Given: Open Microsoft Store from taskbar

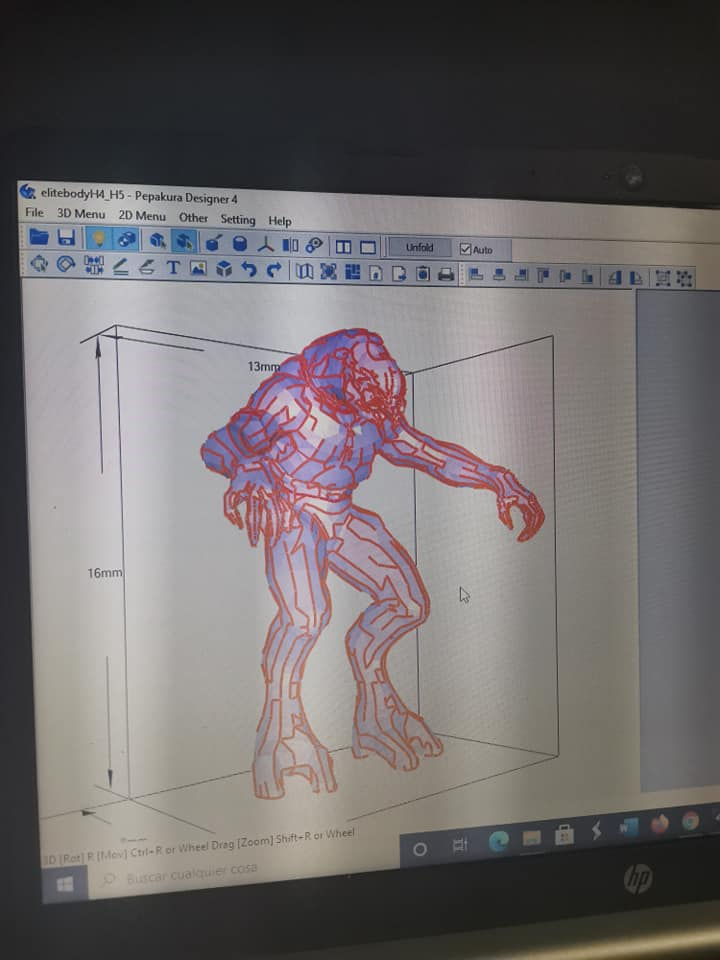Looking at the screenshot, I should [564, 834].
